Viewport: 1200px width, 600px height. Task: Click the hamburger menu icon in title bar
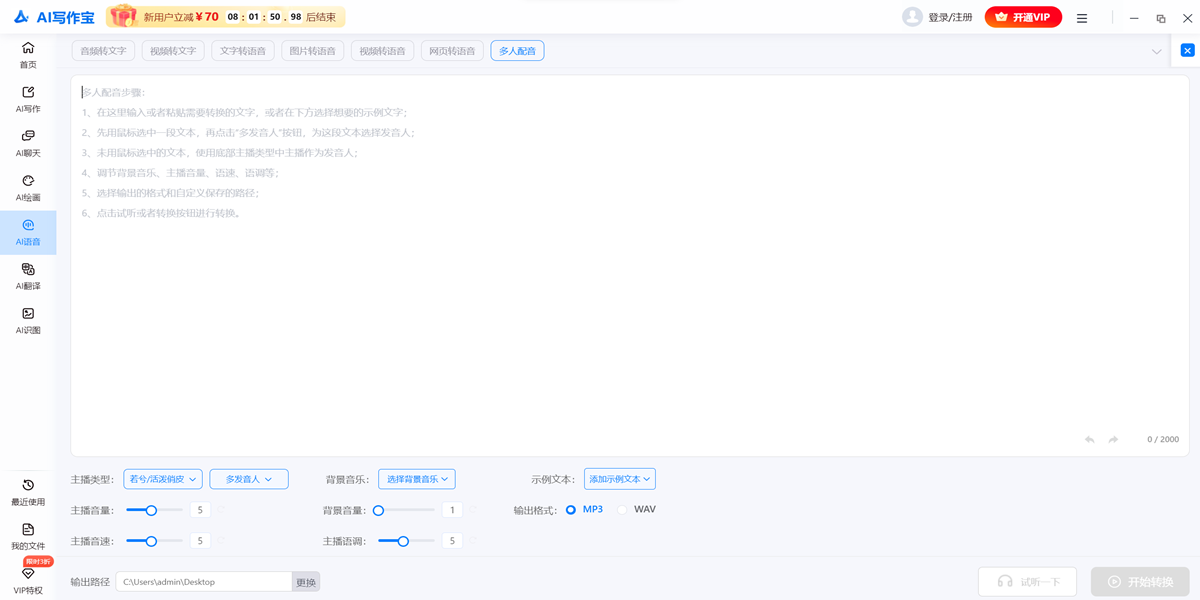(1082, 18)
